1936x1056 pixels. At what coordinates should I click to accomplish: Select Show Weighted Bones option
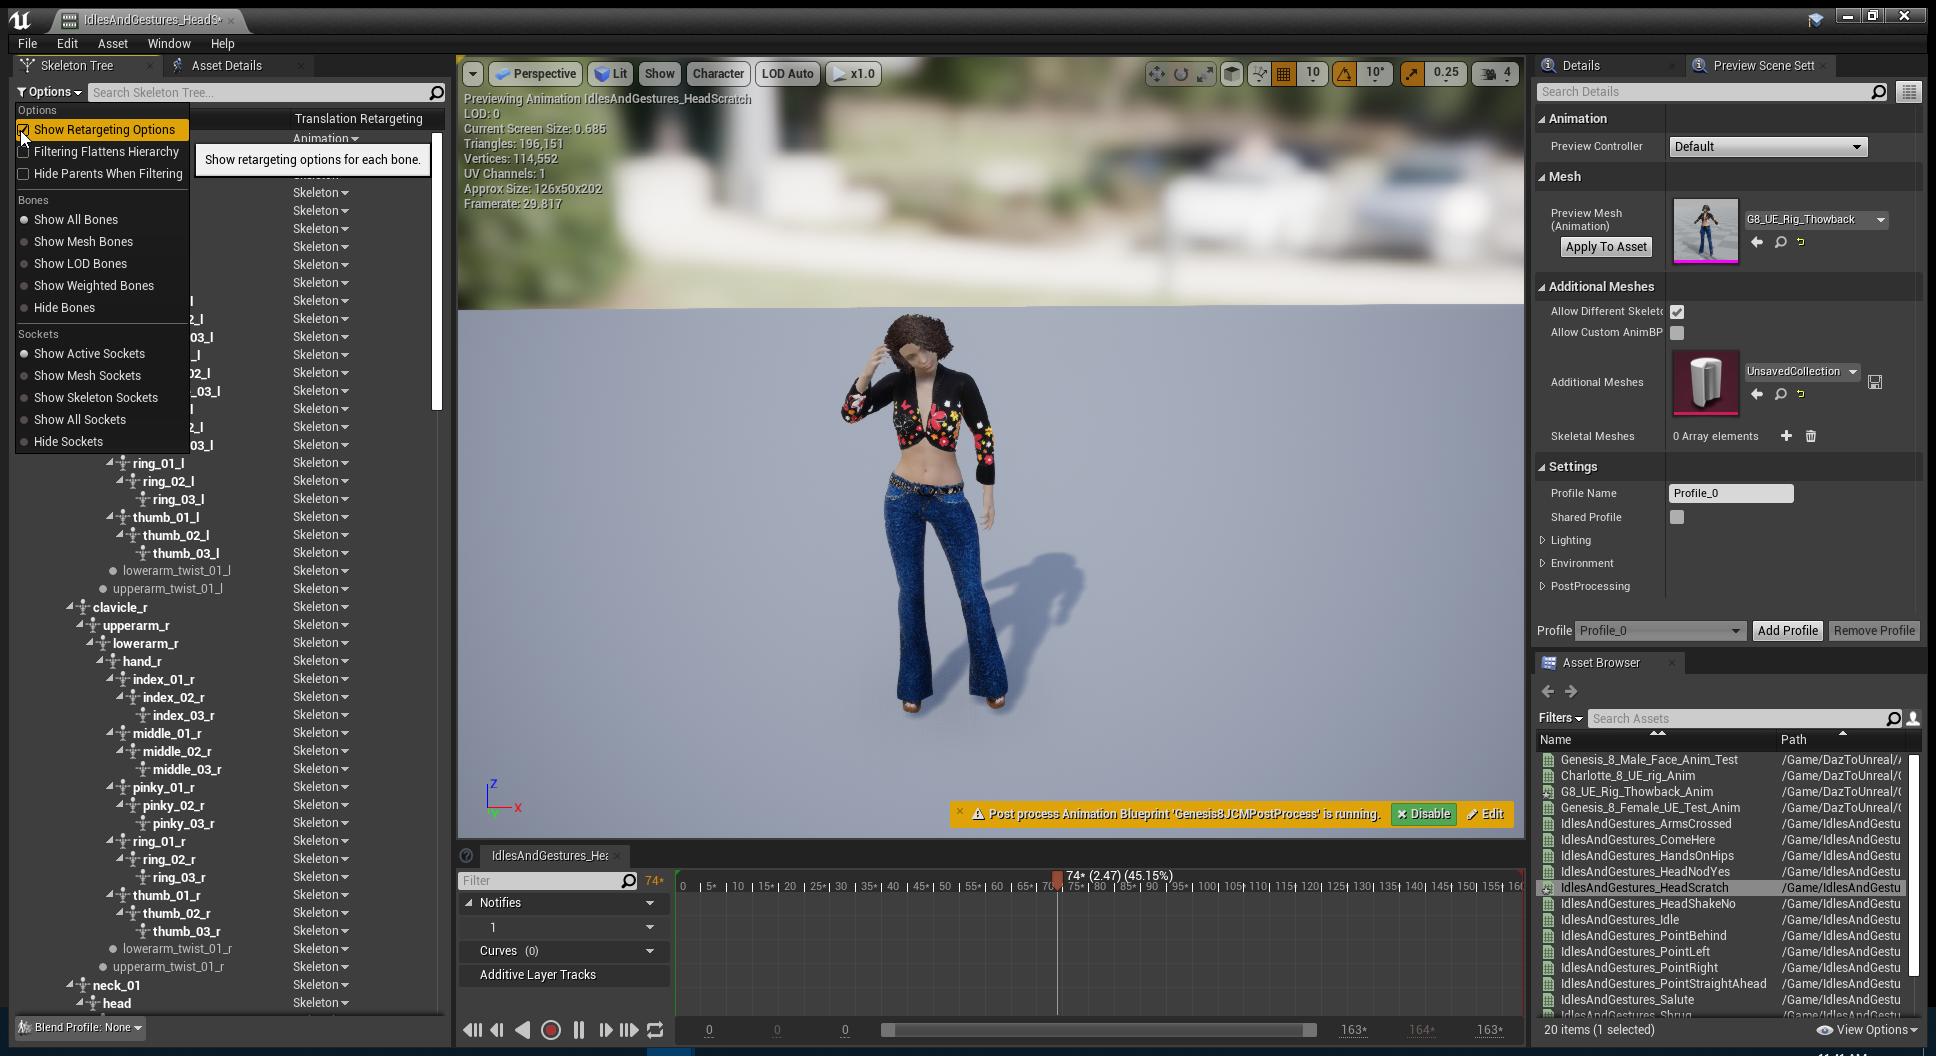coord(94,286)
